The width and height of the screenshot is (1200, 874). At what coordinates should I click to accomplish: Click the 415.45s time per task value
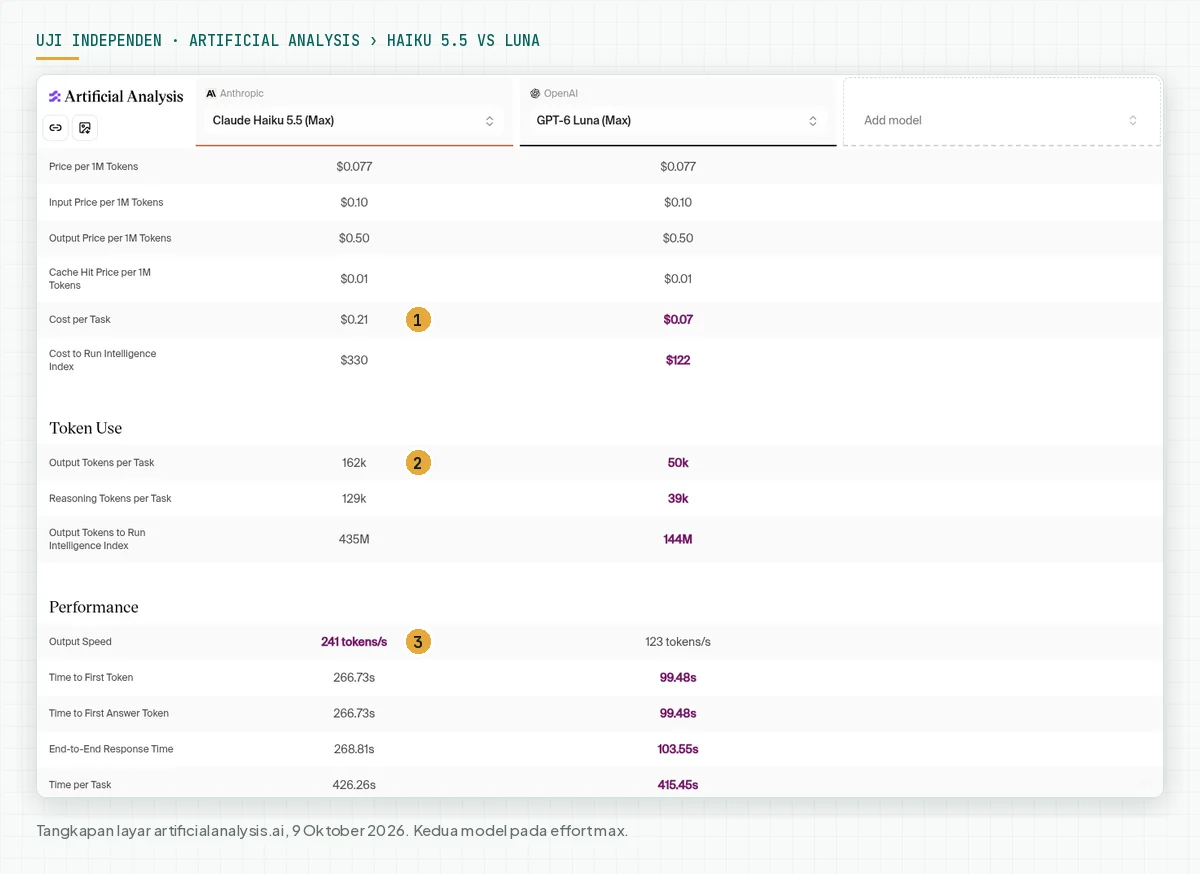coord(678,785)
